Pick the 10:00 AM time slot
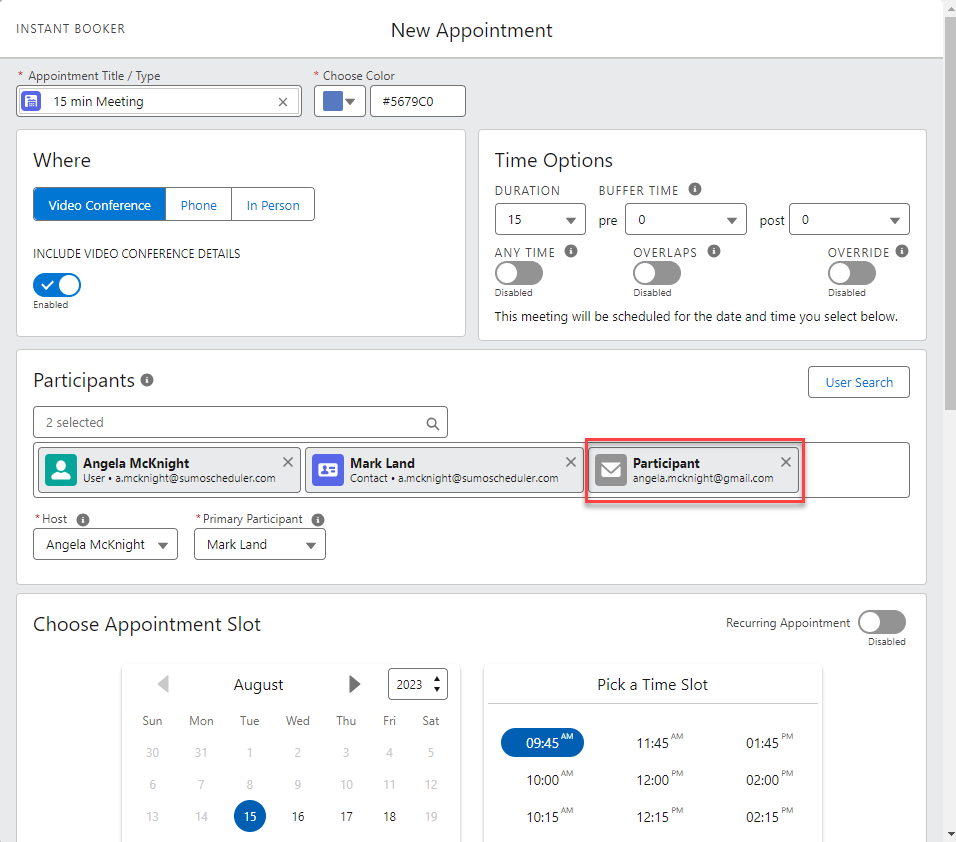The width and height of the screenshot is (956, 842). (x=543, y=780)
